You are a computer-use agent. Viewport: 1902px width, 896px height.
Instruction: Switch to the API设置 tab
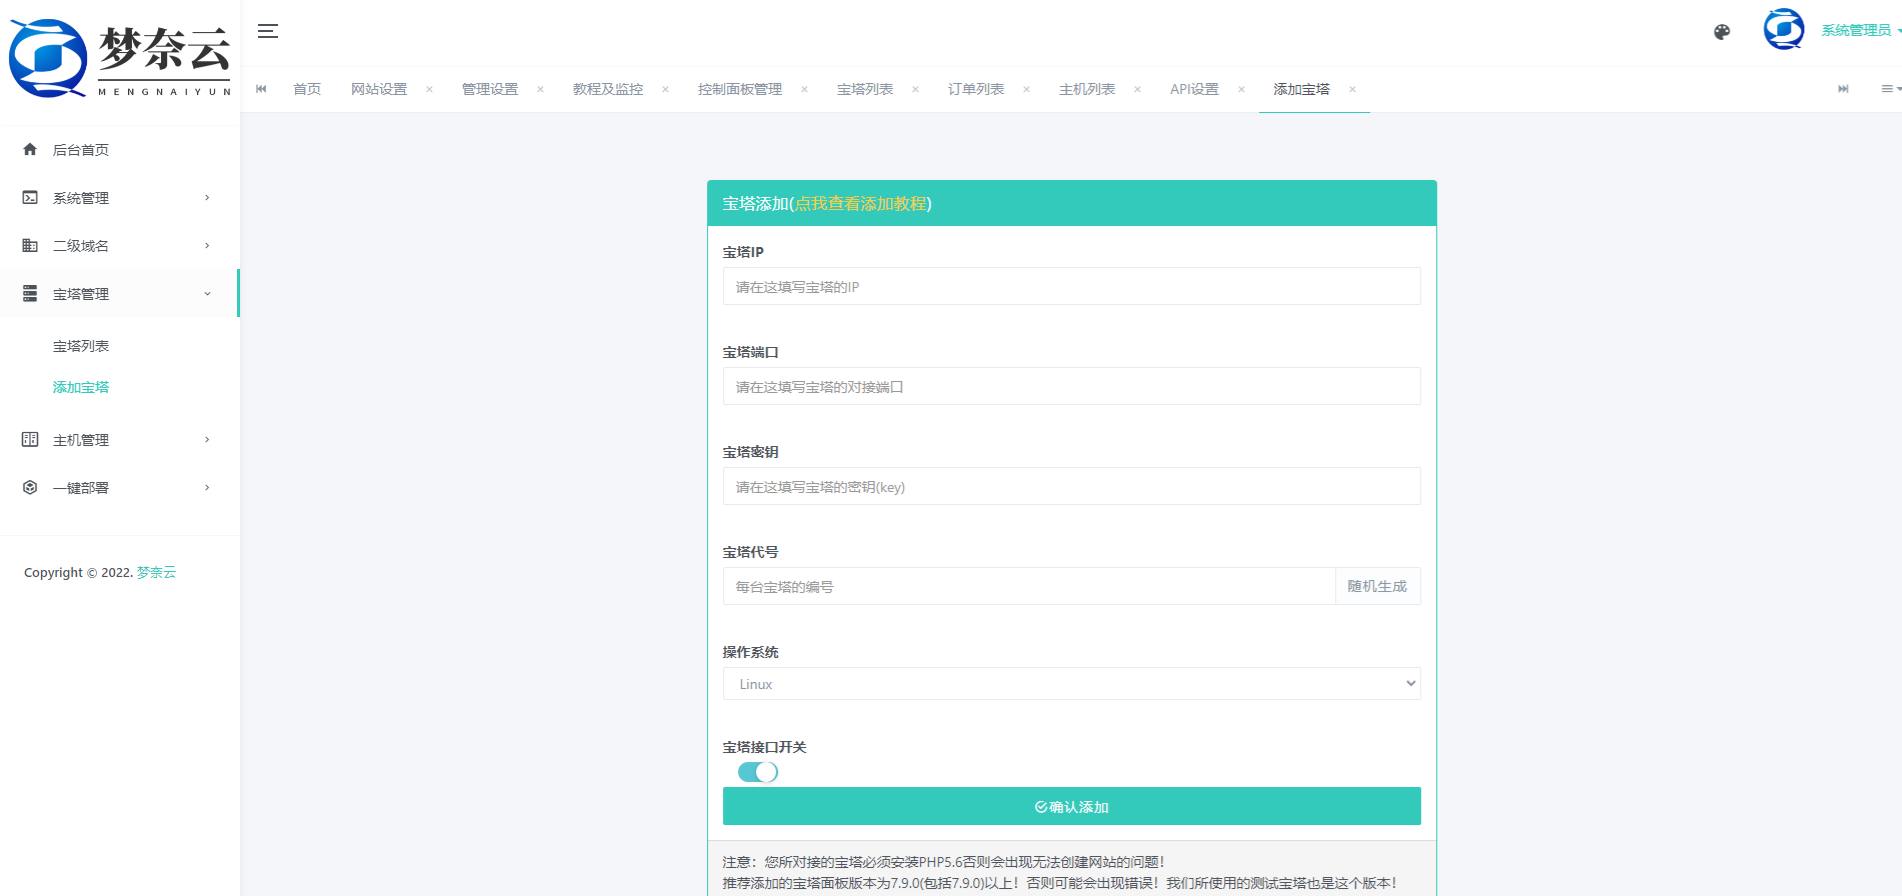point(1194,90)
